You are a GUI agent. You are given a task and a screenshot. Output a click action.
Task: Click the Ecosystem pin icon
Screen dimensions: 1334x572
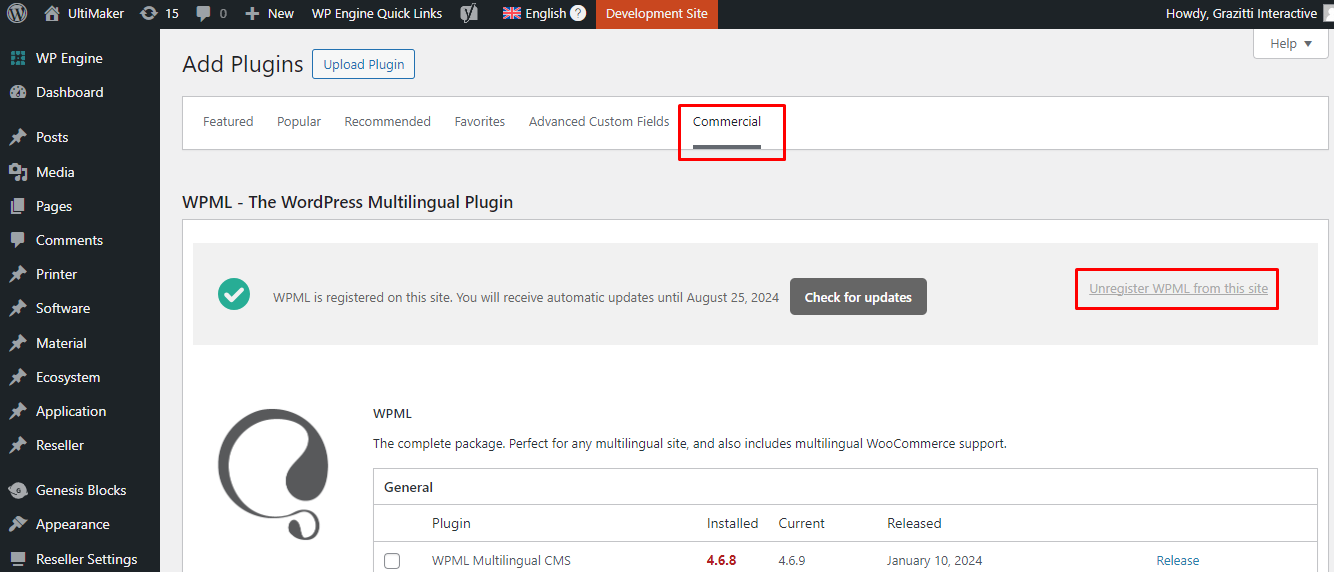18,377
